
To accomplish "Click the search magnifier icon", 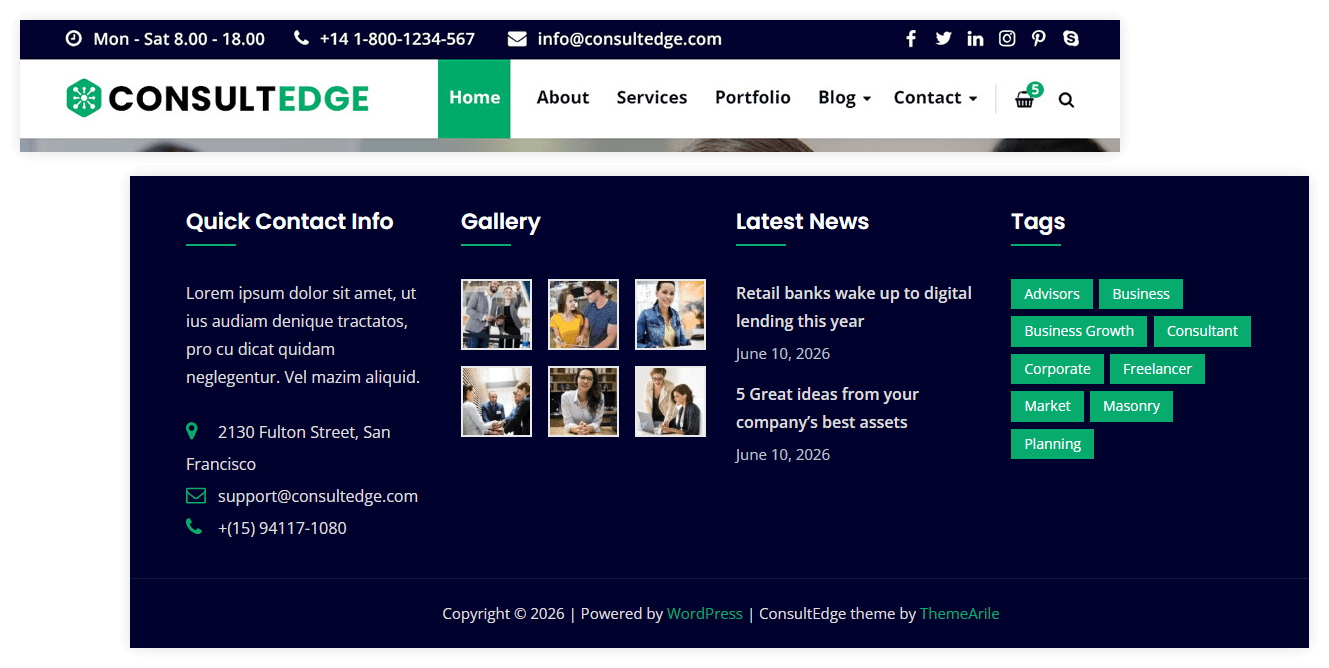I will tap(1066, 100).
